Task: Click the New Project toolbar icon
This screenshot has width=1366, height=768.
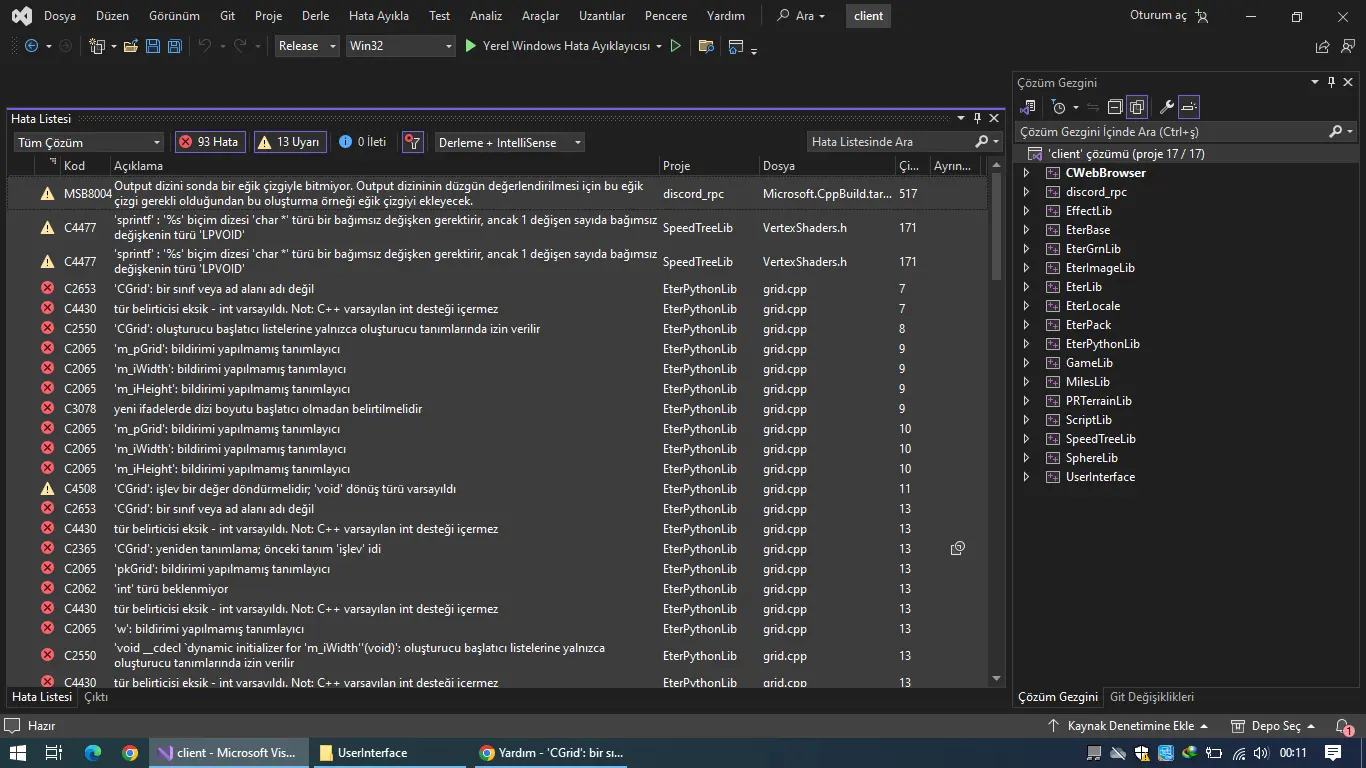Action: 97,46
